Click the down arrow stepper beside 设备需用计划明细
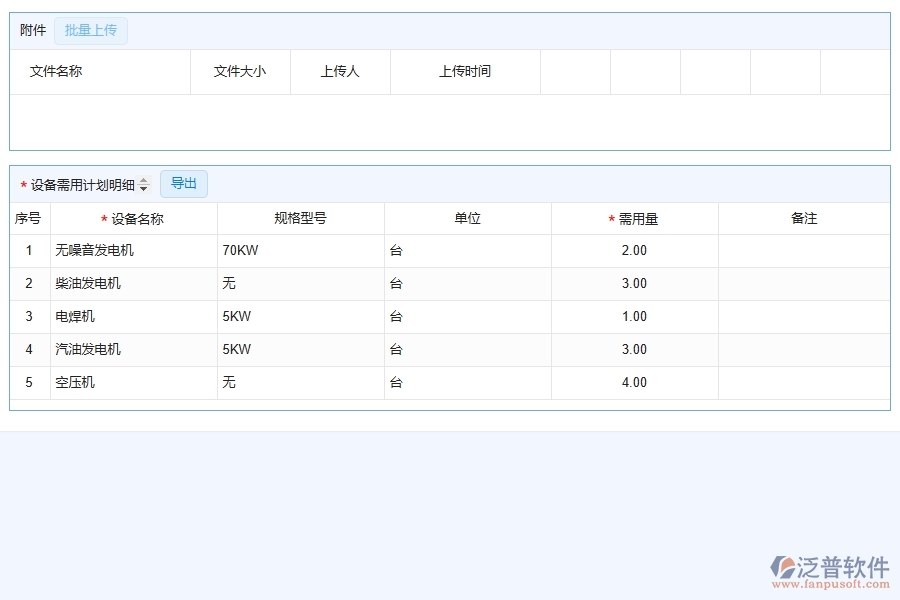This screenshot has width=900, height=600. coord(143,188)
